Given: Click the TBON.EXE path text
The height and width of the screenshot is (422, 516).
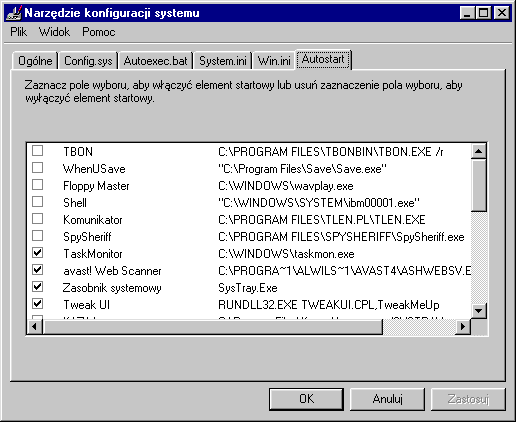Looking at the screenshot, I should click(x=331, y=152).
